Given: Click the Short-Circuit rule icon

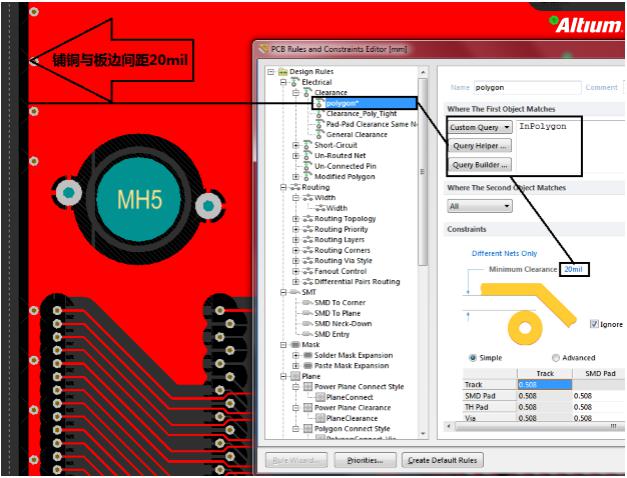Looking at the screenshot, I should pos(308,145).
